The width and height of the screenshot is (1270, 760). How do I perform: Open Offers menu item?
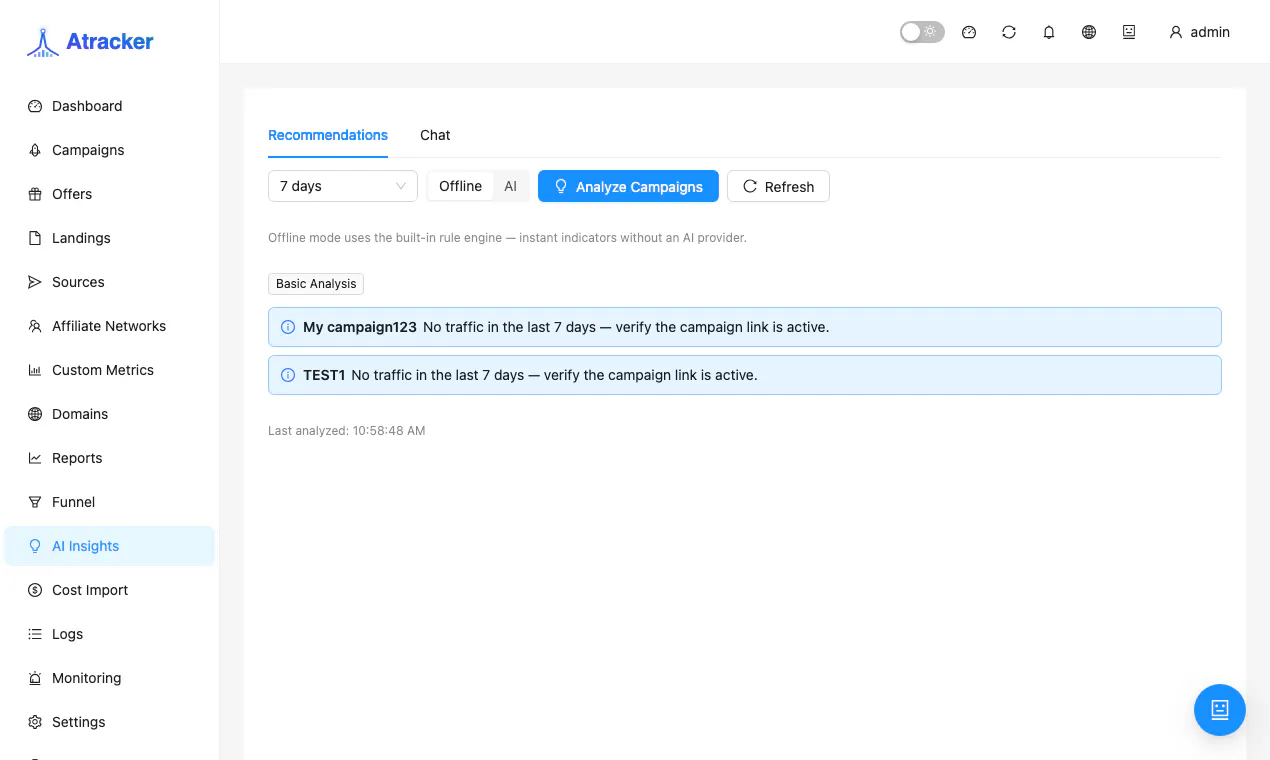click(109, 194)
